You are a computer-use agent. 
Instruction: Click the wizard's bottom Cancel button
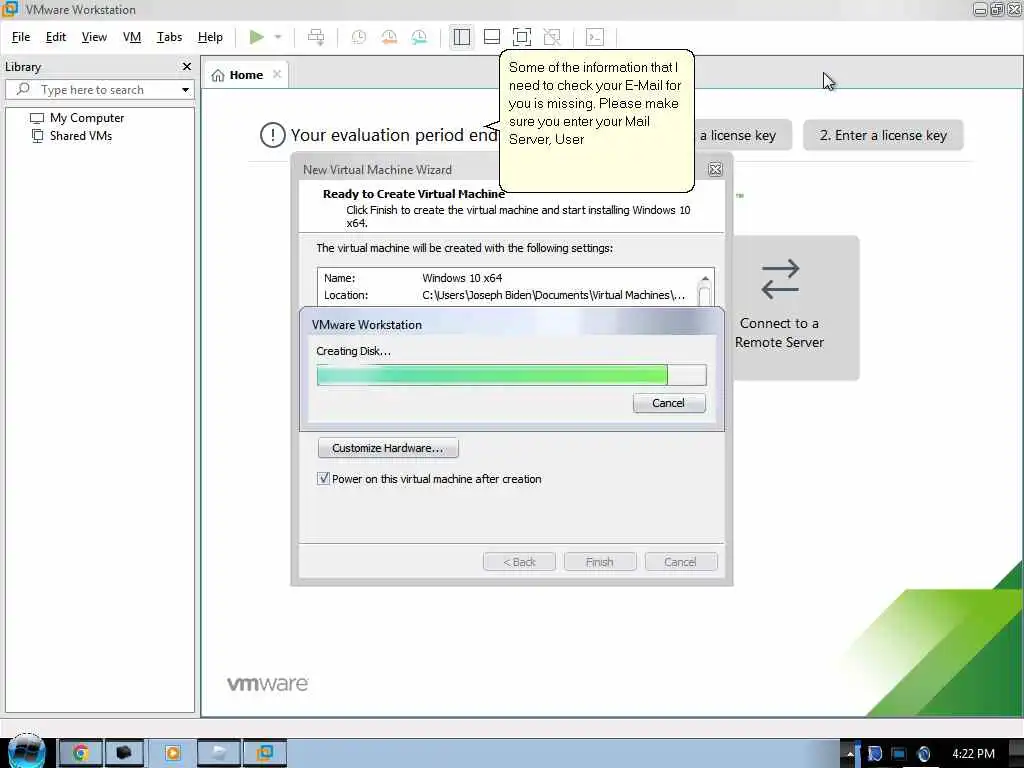coord(680,562)
